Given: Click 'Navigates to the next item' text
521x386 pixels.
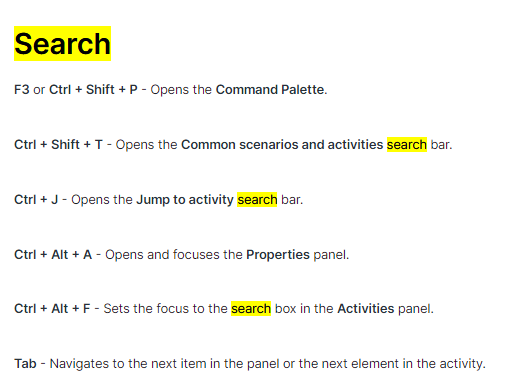Looking at the screenshot, I should tap(128, 364).
